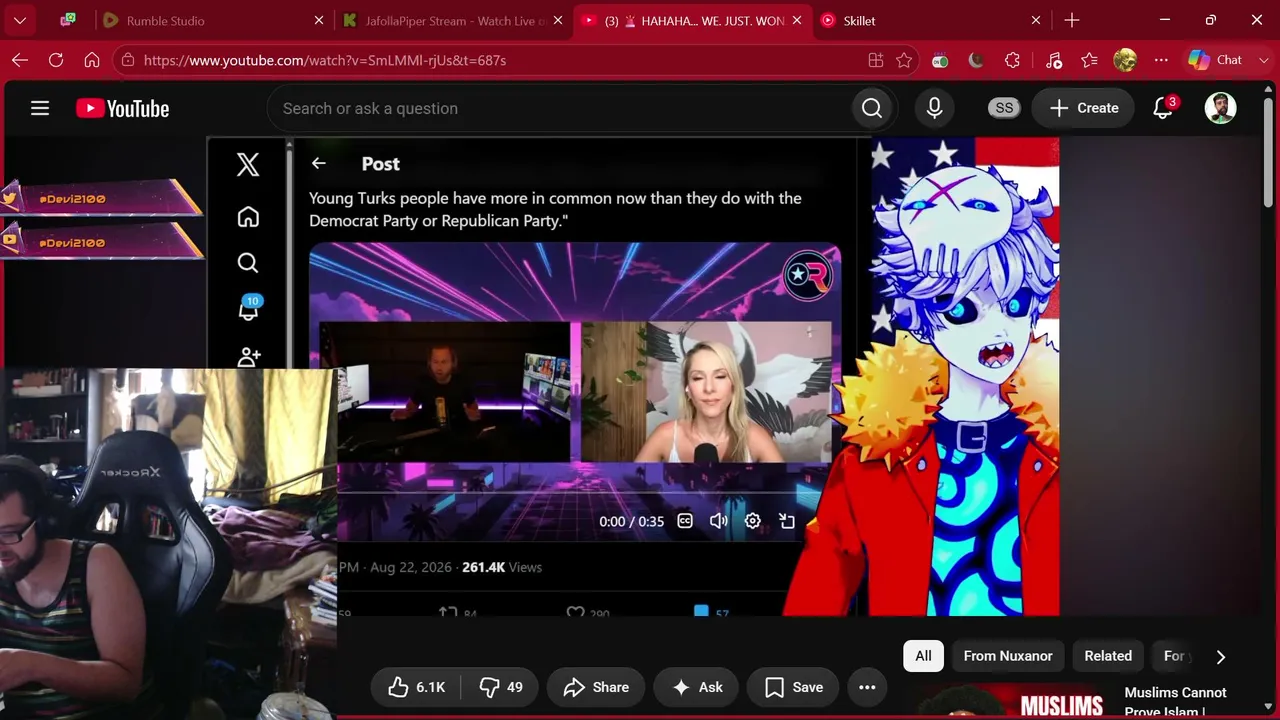Open the split screen icon in address bar
The image size is (1280, 720).
pyautogui.click(x=876, y=60)
